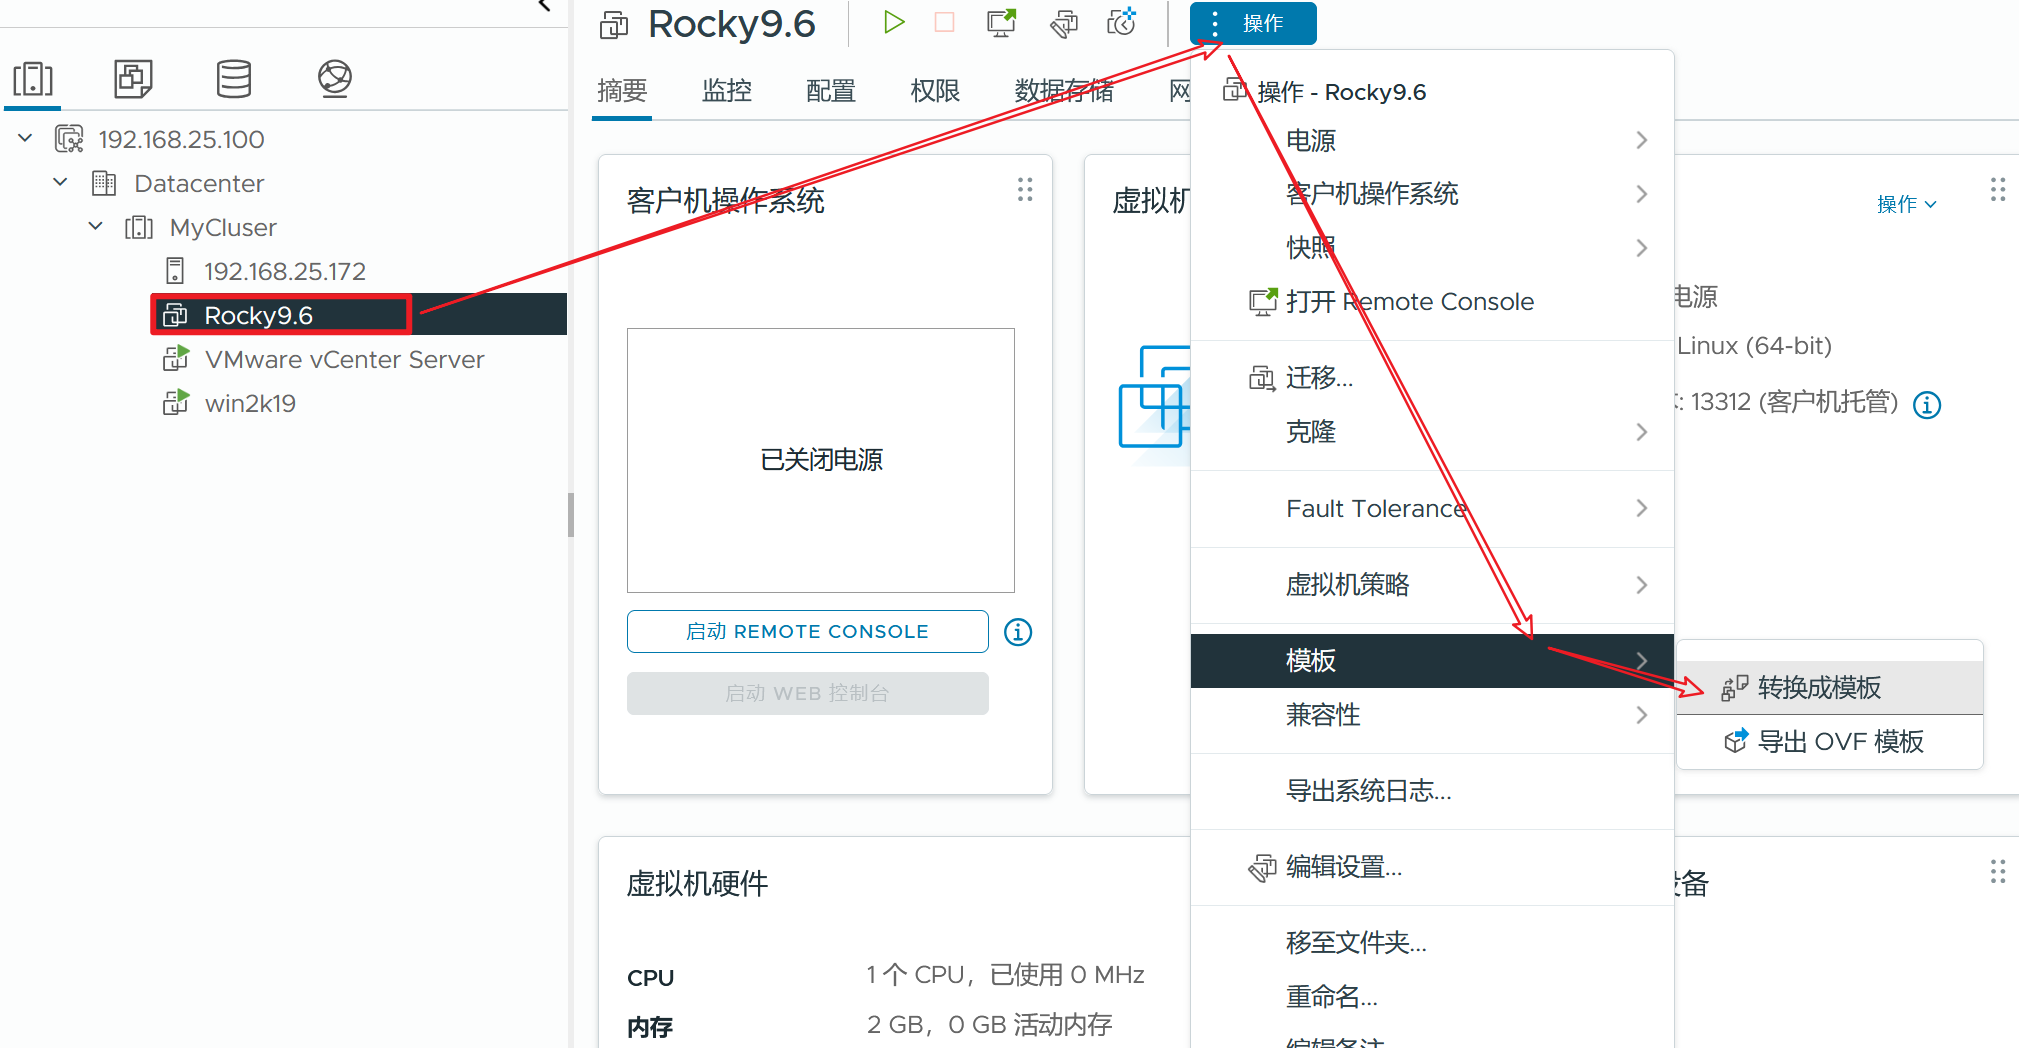Choose 重命名... from the menu
Screen dimensions: 2019x1048
click(x=1432, y=997)
